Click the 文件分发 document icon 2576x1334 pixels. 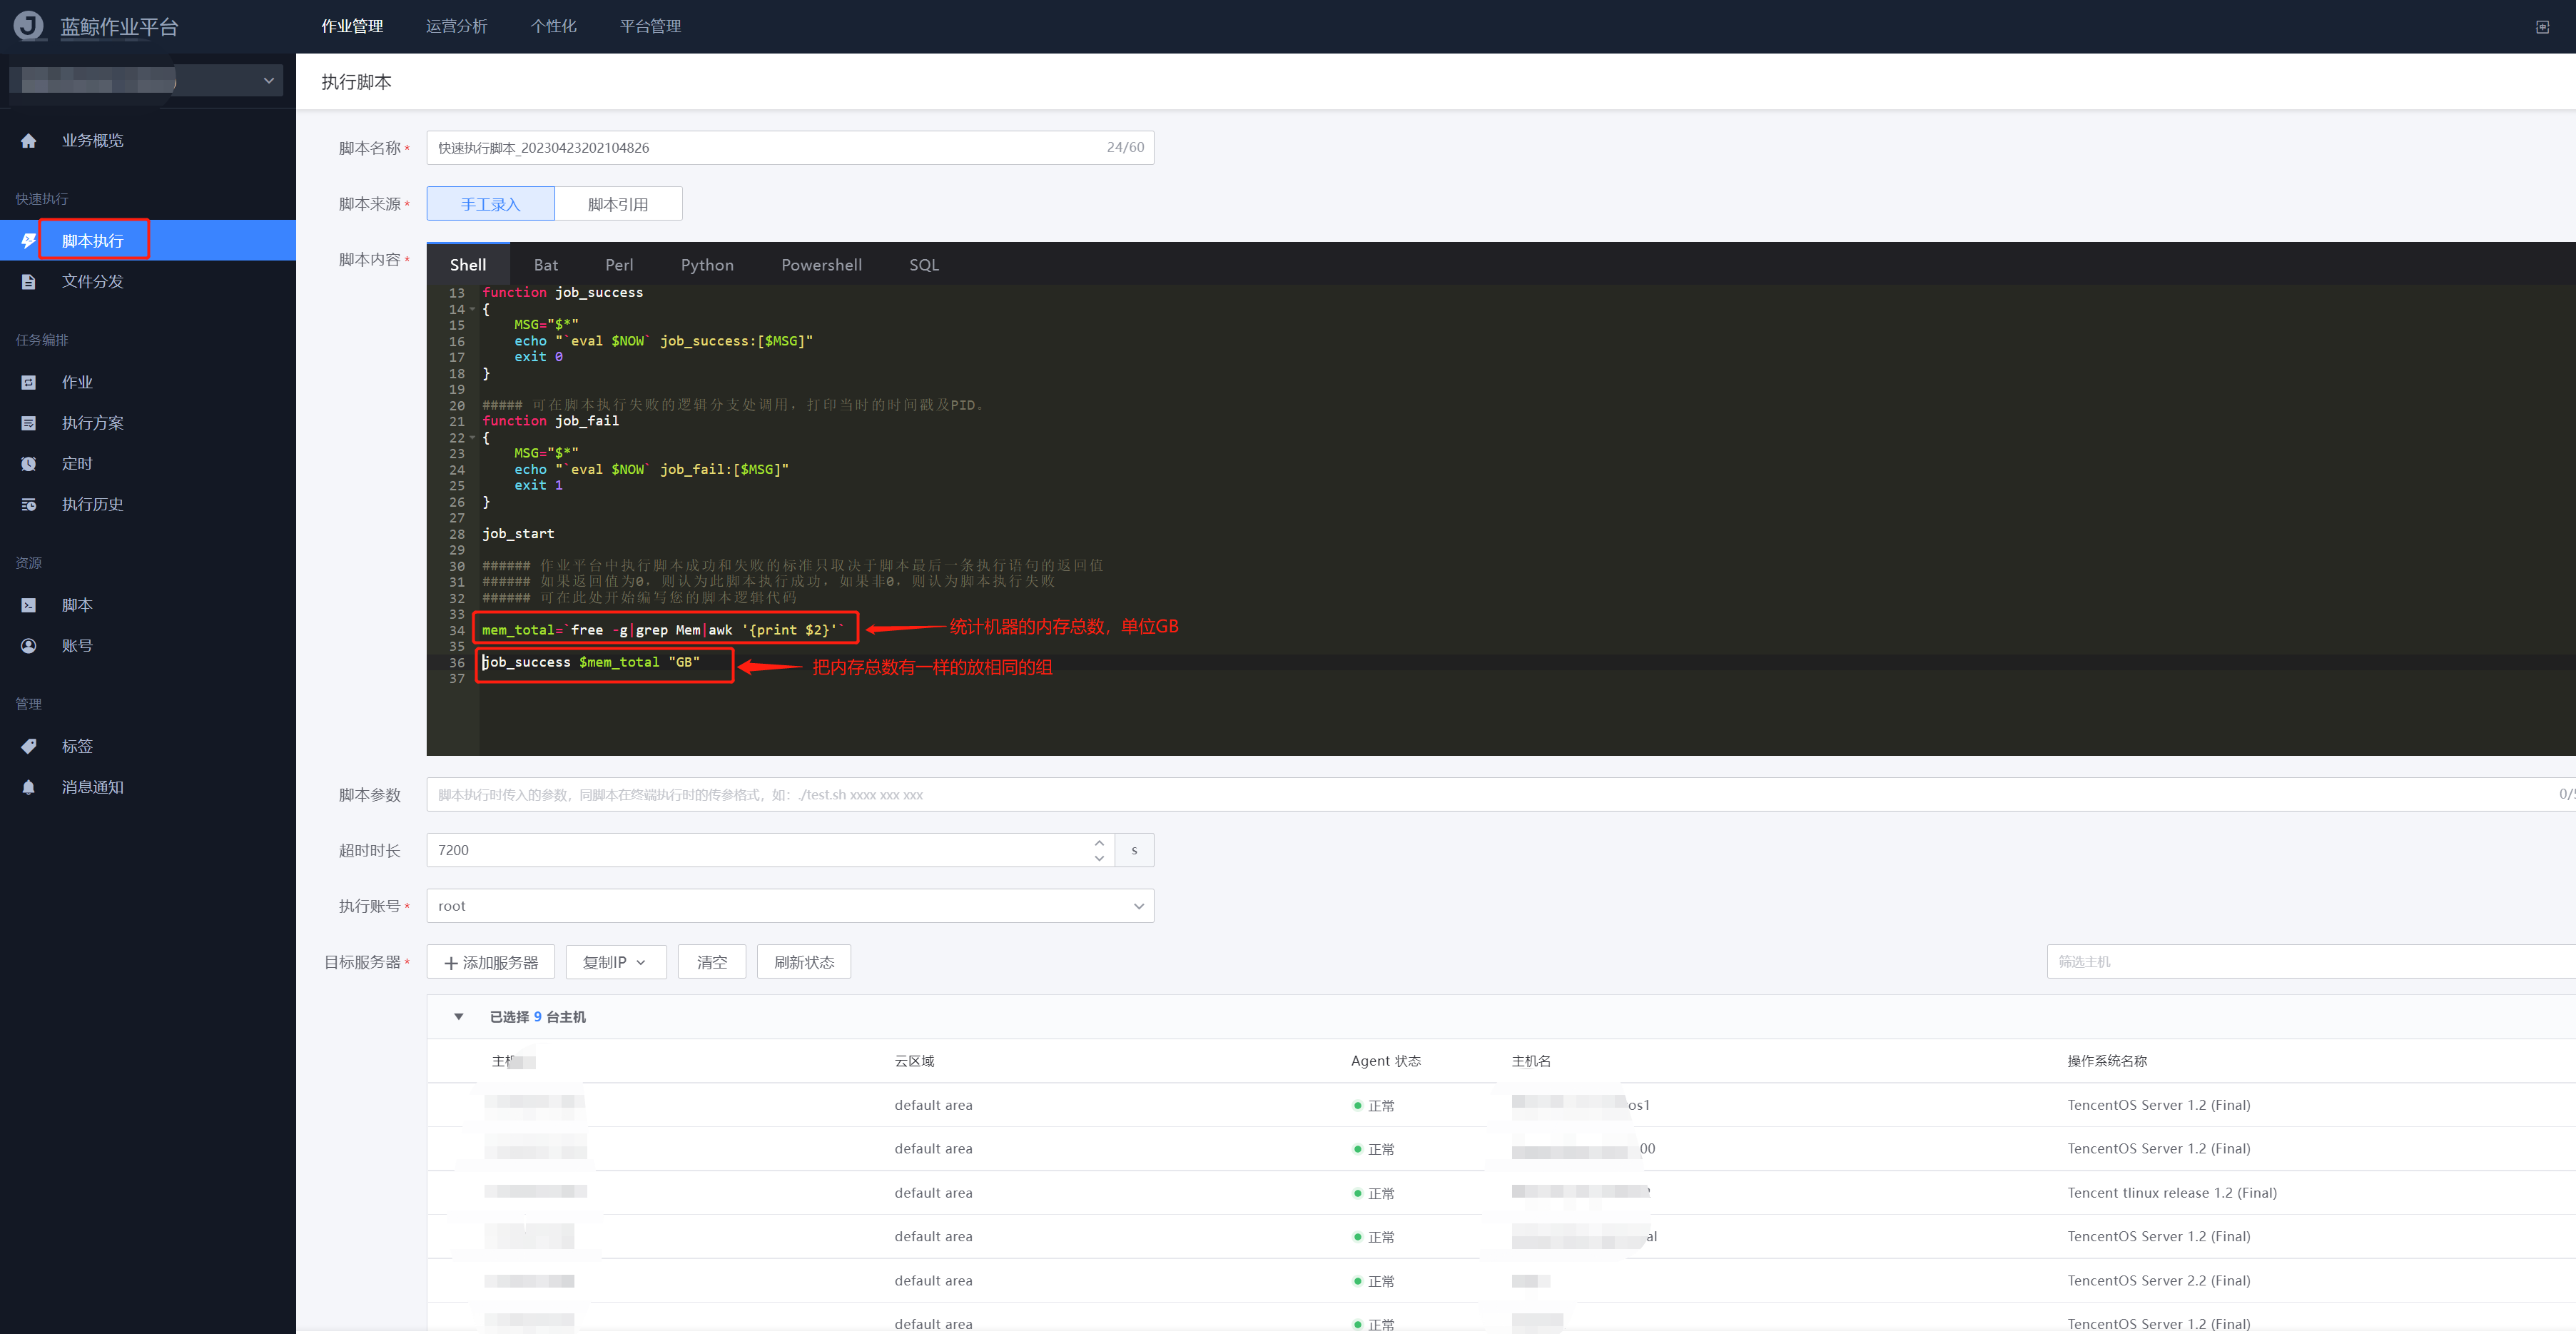coord(29,282)
